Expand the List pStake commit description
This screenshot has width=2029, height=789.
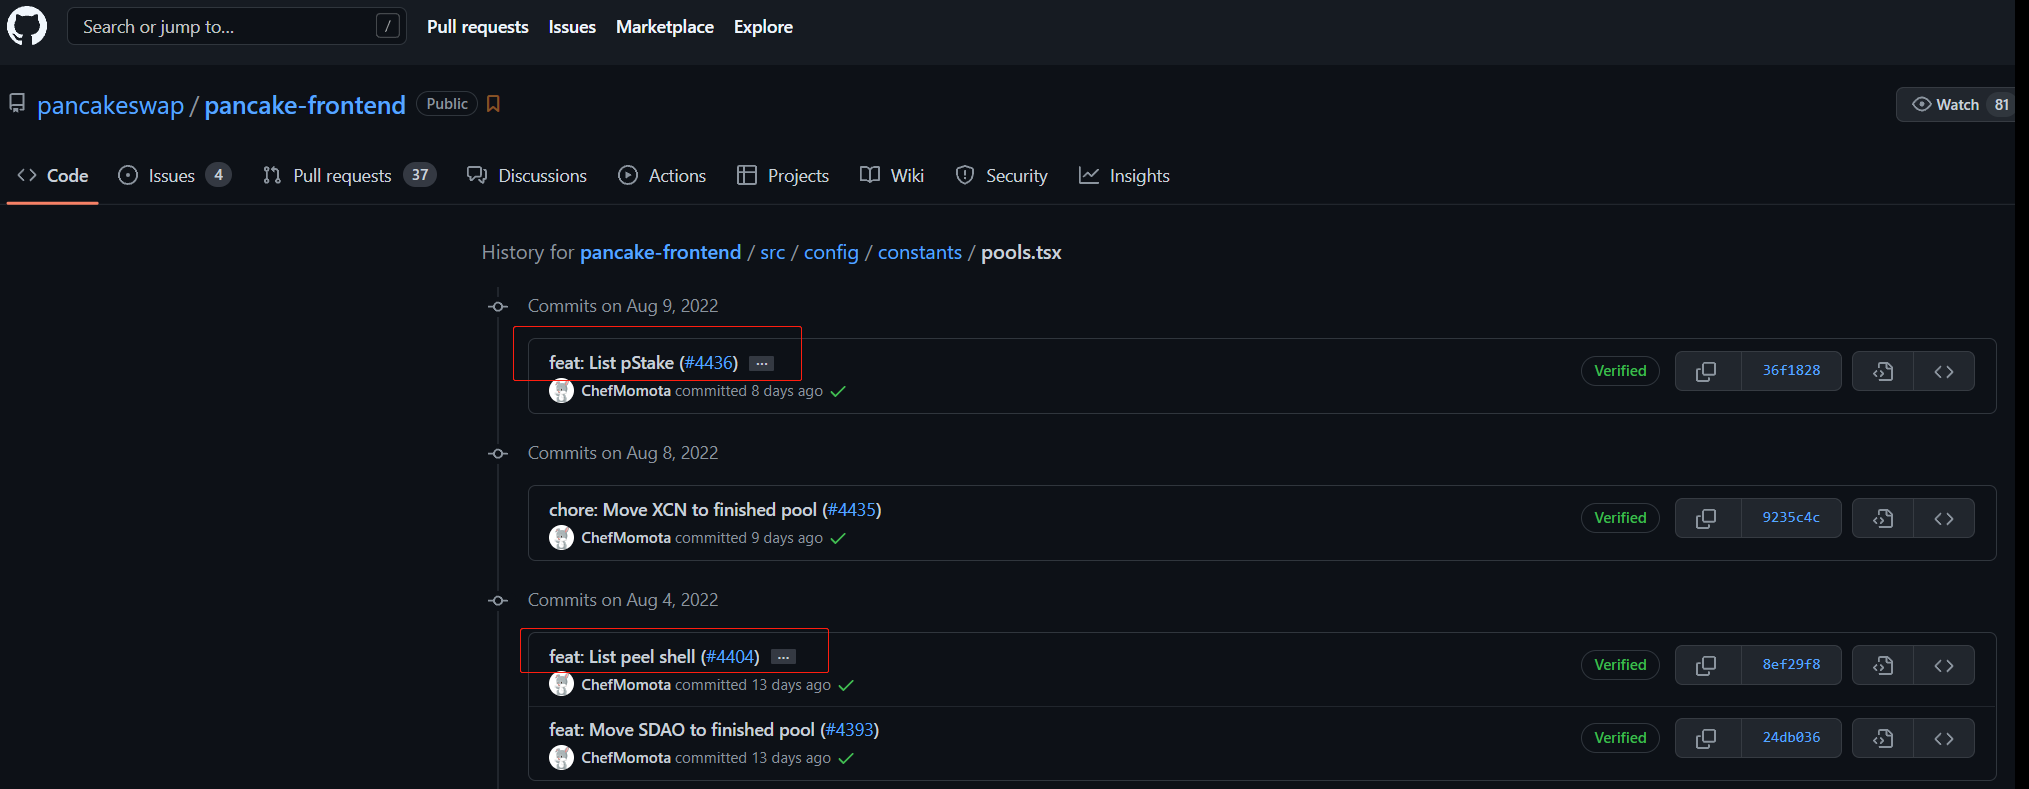(762, 364)
